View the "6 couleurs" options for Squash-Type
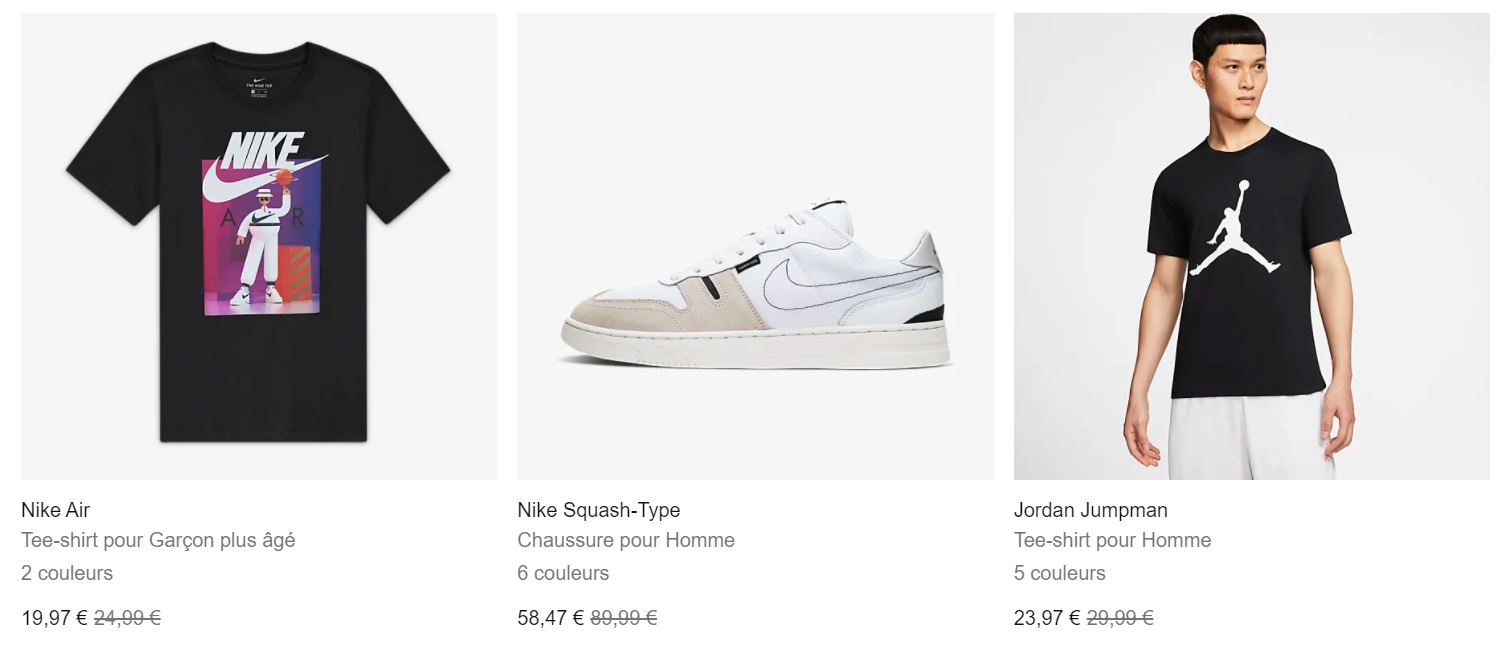Screen dimensions: 1499x647 pyautogui.click(x=563, y=573)
